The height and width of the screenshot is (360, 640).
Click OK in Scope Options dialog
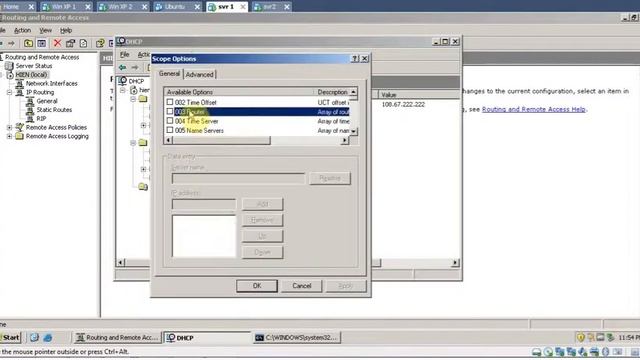(x=257, y=286)
